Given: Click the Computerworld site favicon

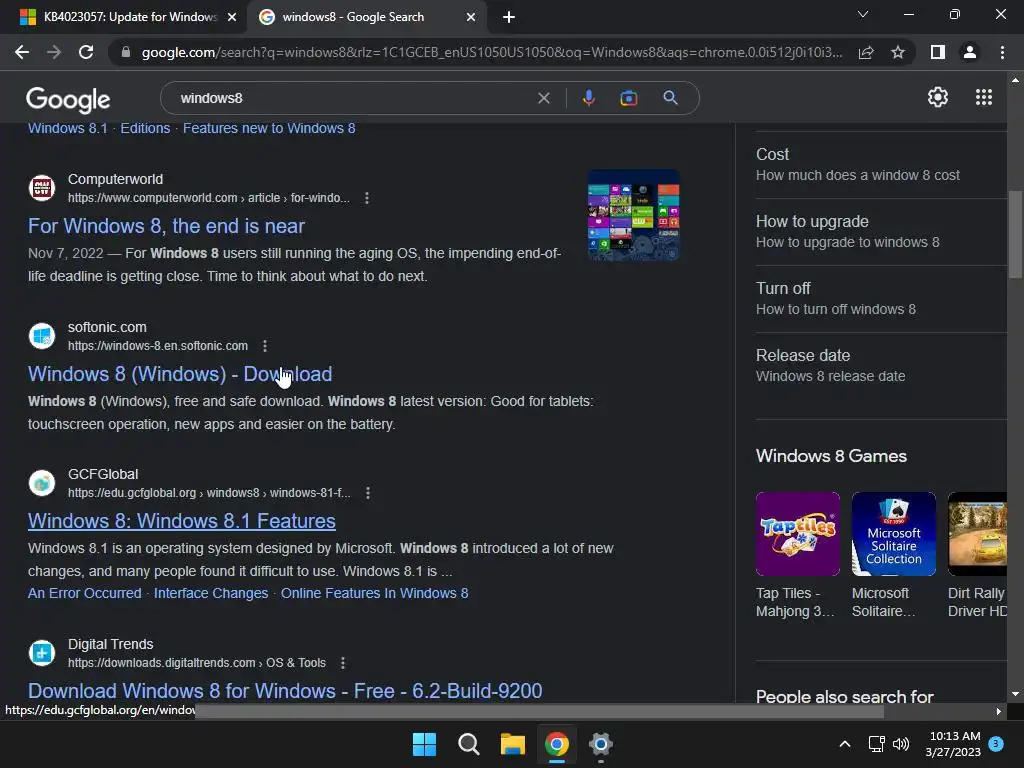Looking at the screenshot, I should [42, 188].
